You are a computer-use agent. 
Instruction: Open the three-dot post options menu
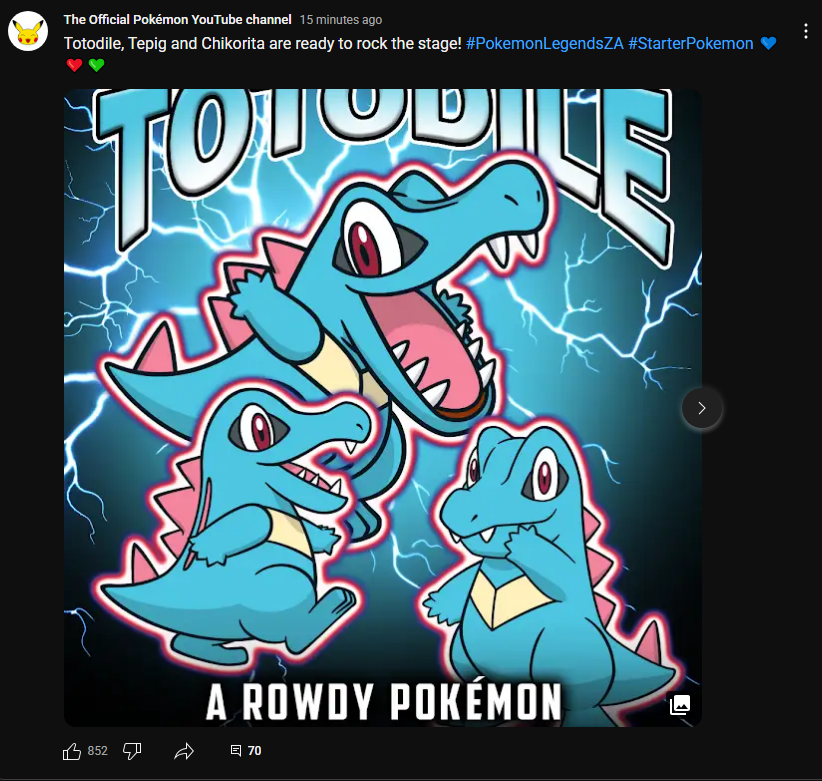[805, 32]
